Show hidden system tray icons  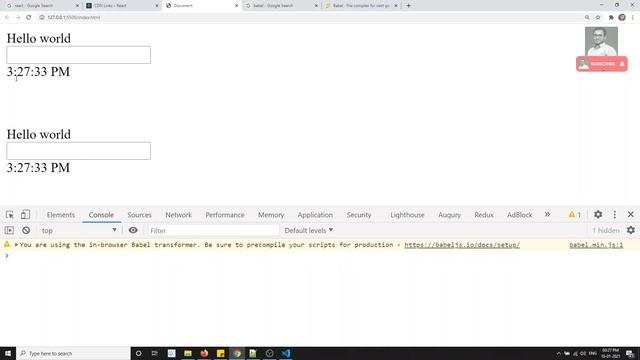[558, 353]
